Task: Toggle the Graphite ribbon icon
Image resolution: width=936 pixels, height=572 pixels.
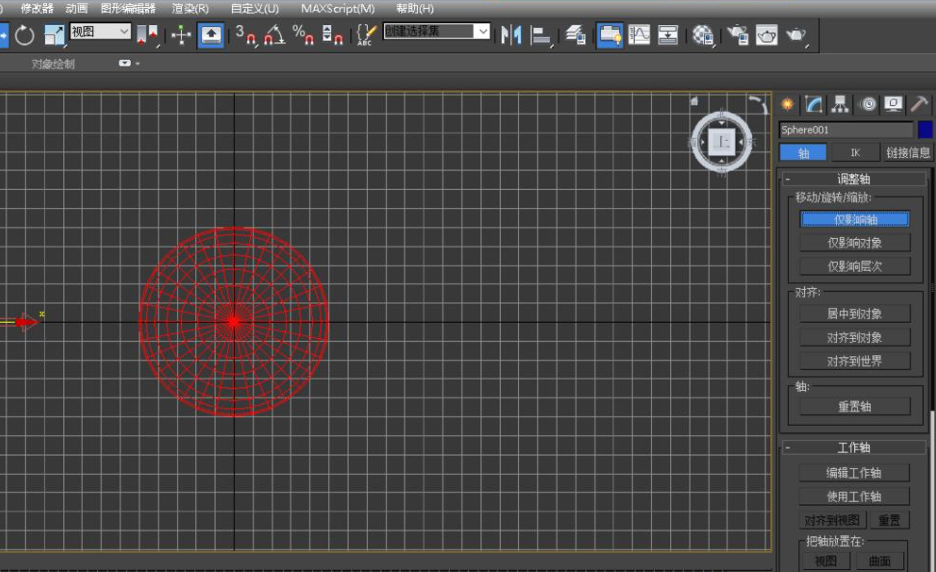Action: 609,35
